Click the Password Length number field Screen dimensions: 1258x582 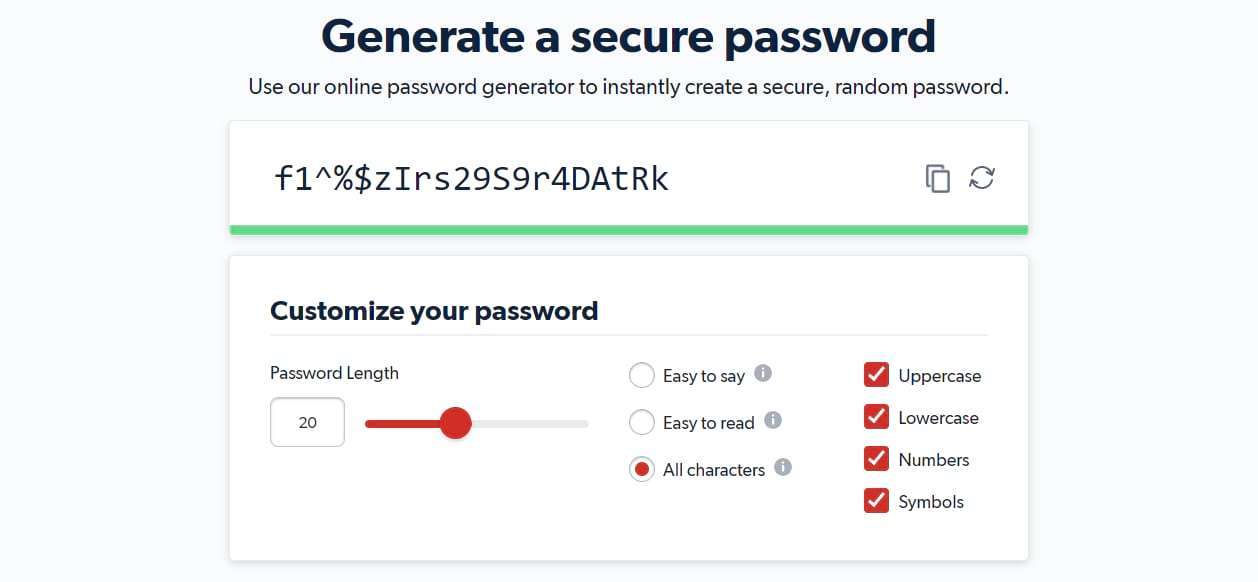click(x=307, y=422)
